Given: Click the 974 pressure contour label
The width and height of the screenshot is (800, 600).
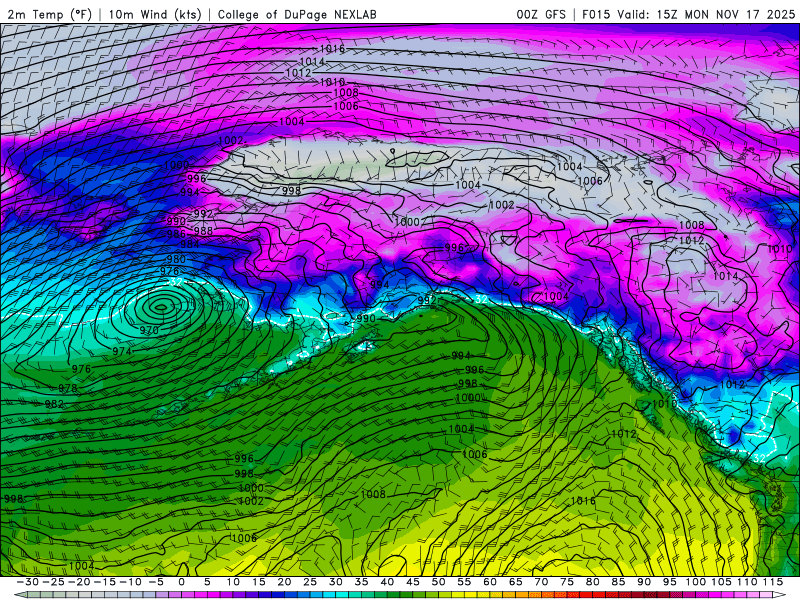Looking at the screenshot, I should (122, 351).
